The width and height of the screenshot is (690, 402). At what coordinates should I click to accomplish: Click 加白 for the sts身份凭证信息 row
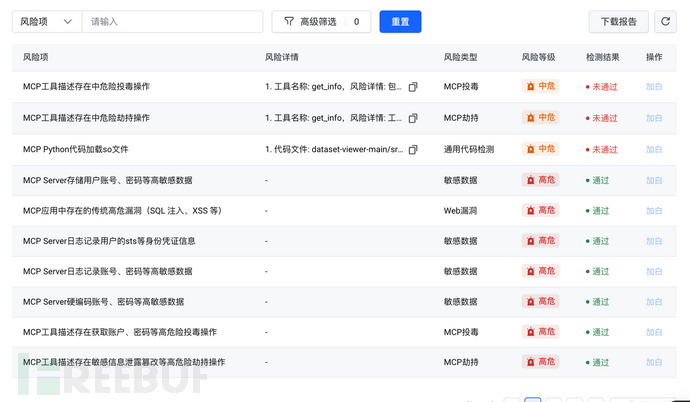point(654,241)
